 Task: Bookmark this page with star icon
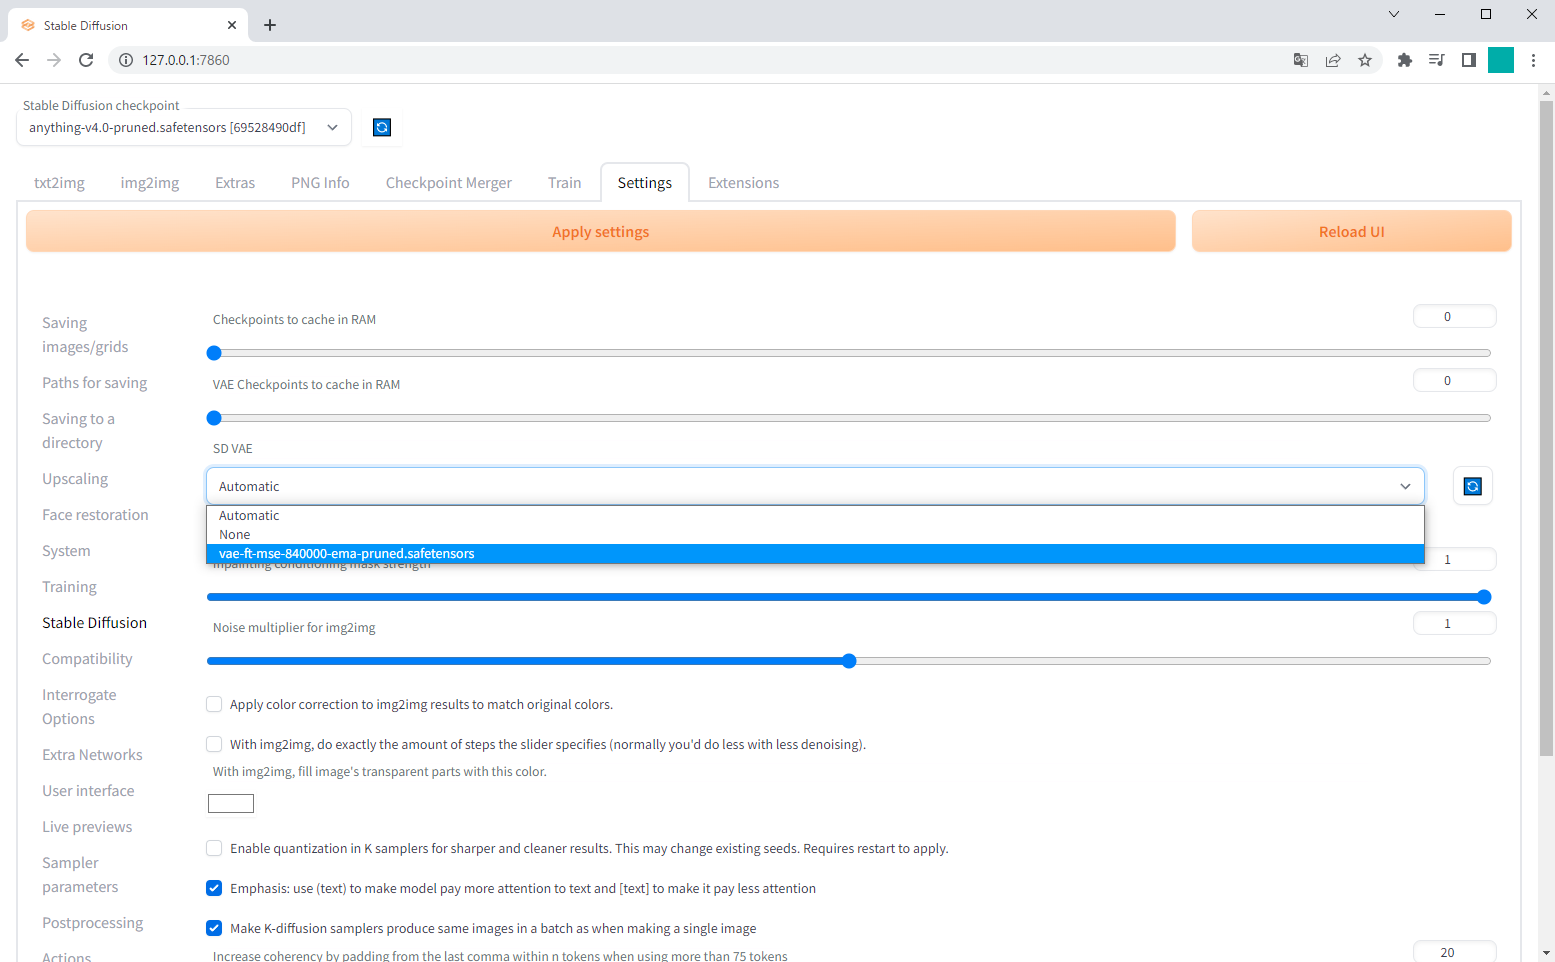1365,60
